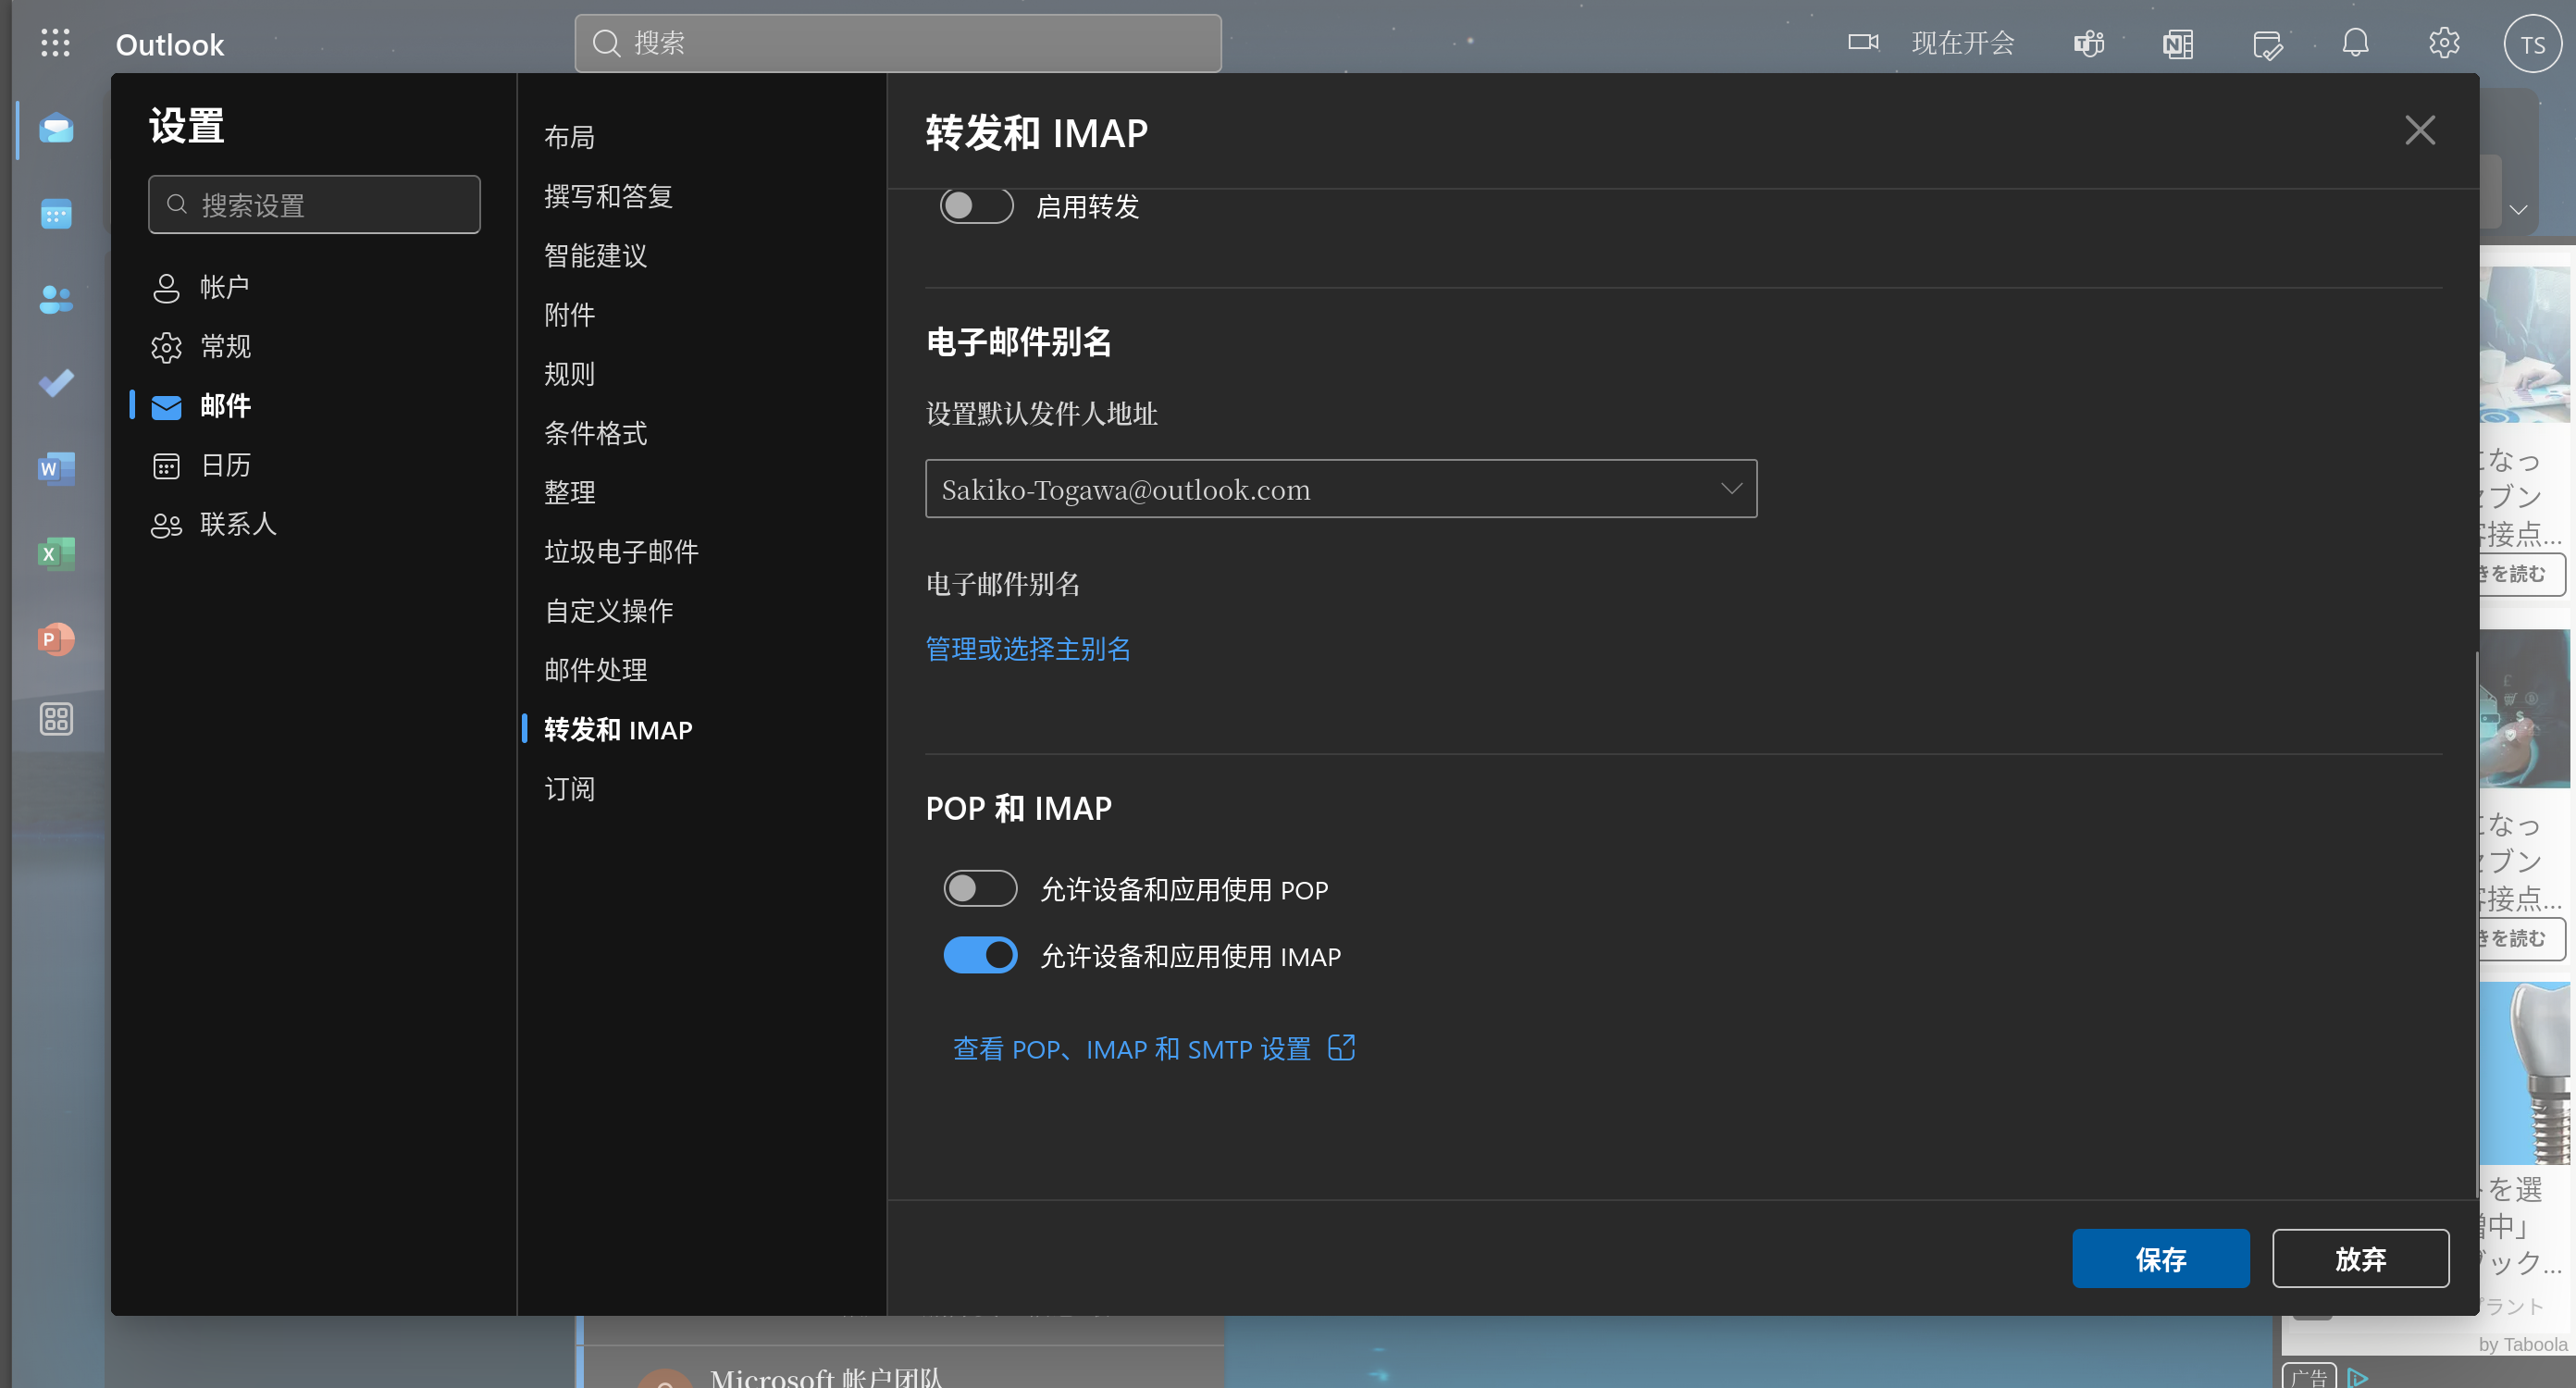Focus the top 搜索 search box
2576x1388 pixels.
[897, 43]
